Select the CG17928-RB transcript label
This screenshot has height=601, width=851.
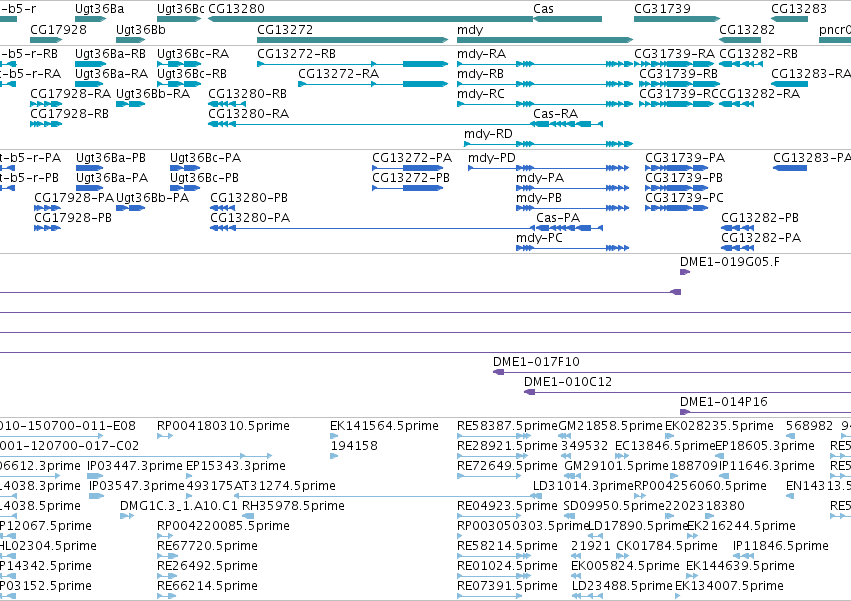pos(69,113)
